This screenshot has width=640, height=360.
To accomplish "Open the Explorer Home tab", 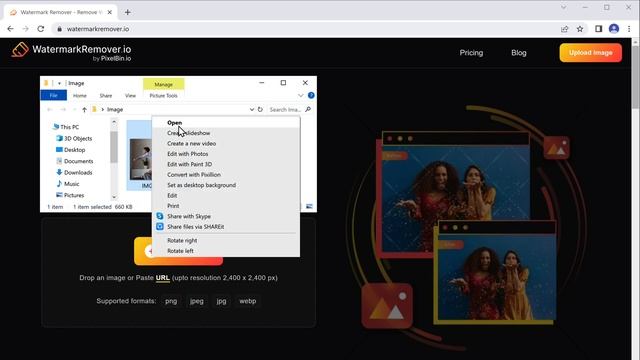I will coord(80,96).
